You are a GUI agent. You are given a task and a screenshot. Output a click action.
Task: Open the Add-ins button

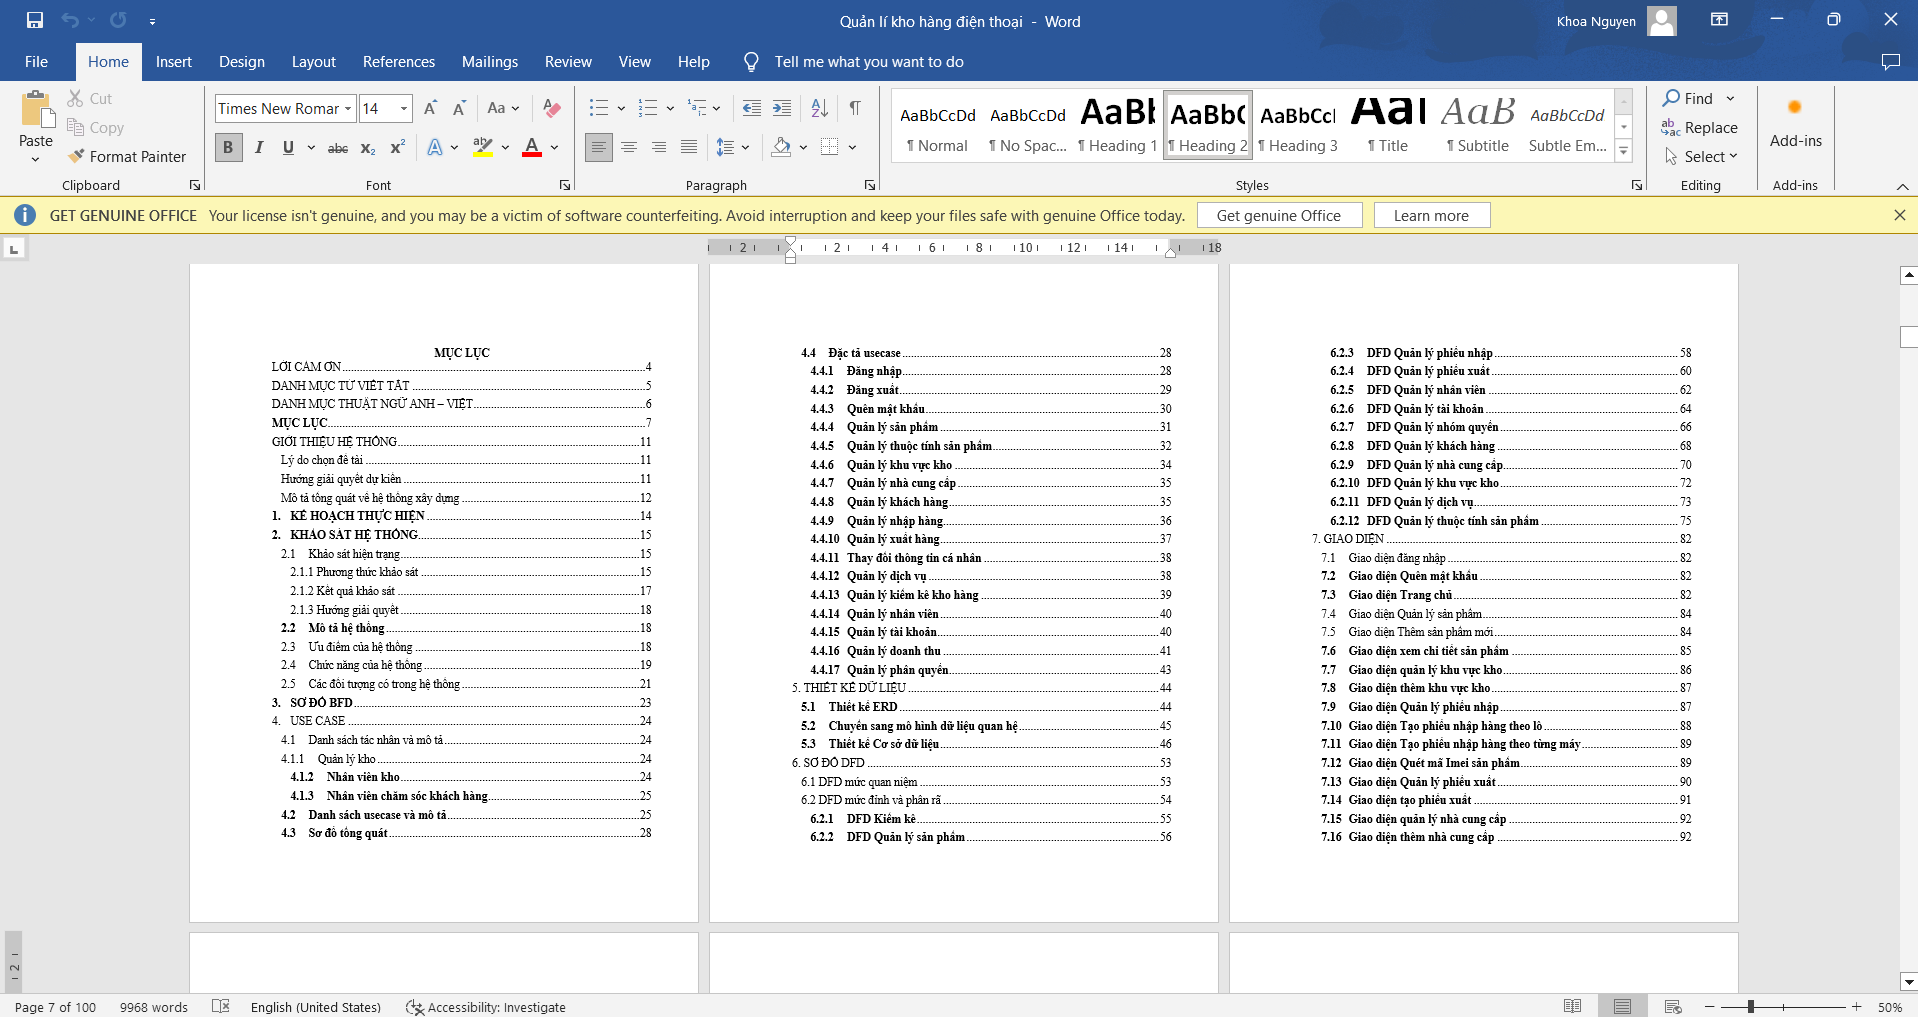tap(1795, 122)
